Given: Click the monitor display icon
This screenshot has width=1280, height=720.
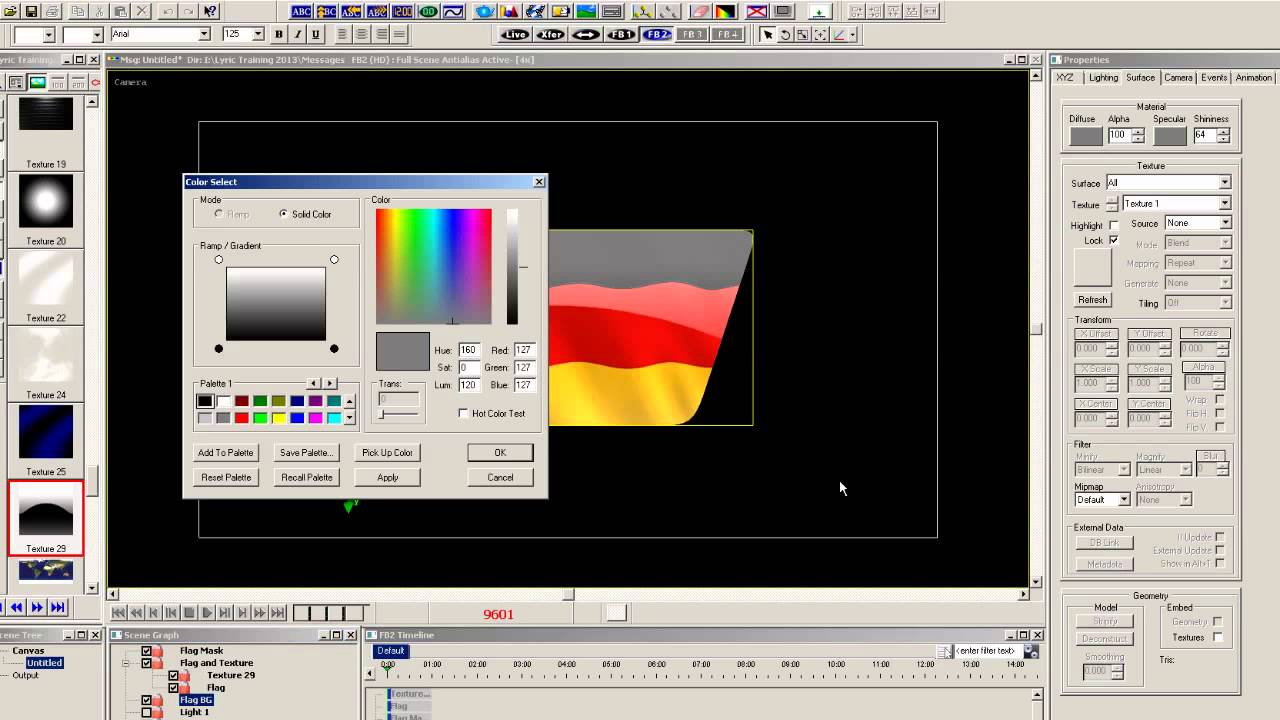Looking at the screenshot, I should point(783,11).
